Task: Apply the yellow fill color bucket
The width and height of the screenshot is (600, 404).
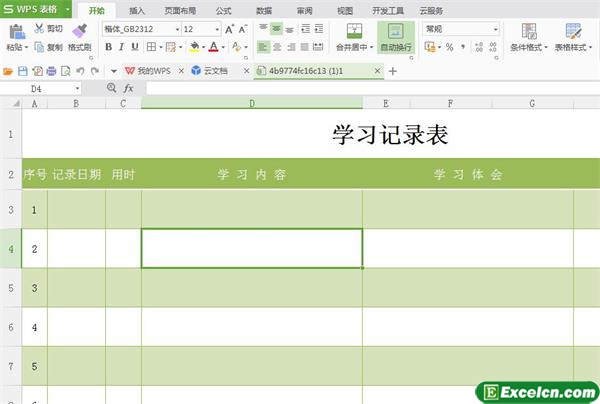Action: pyautogui.click(x=194, y=47)
